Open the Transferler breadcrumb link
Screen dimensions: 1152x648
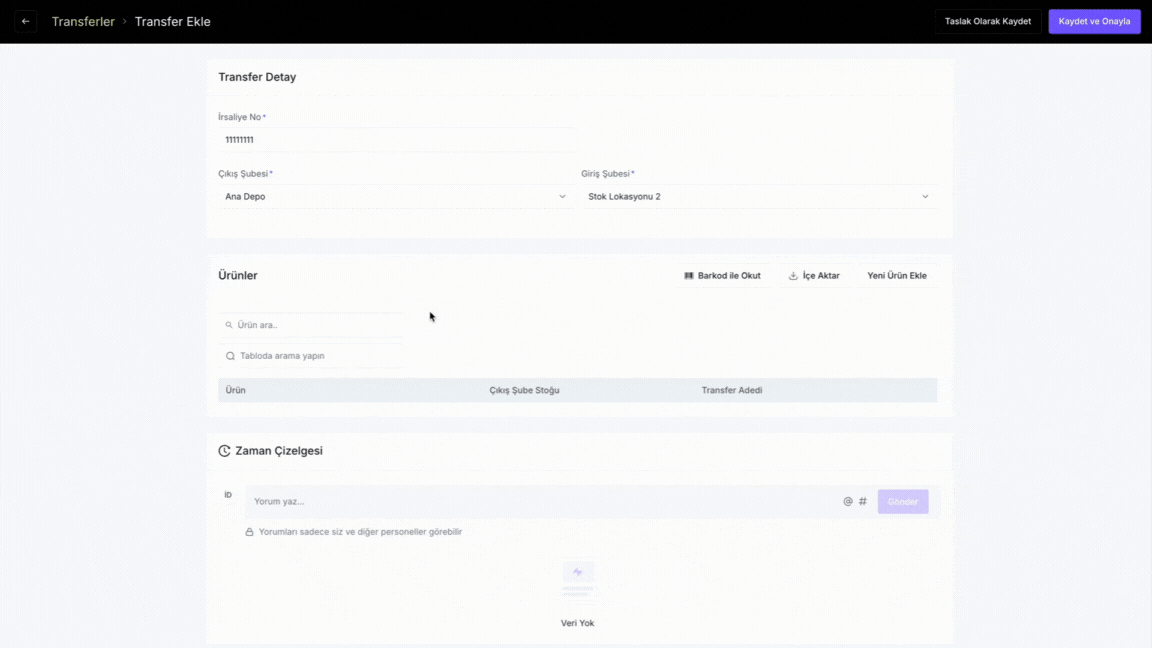[83, 21]
